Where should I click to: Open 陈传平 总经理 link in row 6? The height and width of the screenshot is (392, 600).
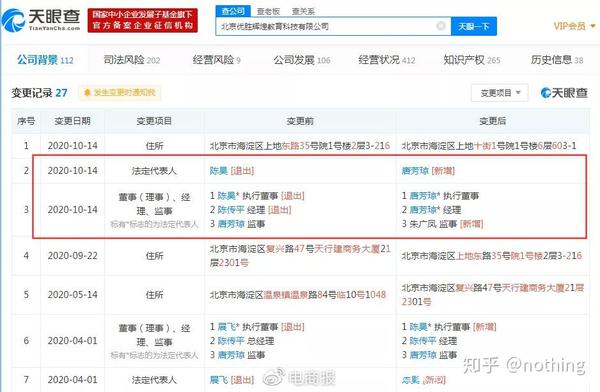pyautogui.click(x=231, y=341)
